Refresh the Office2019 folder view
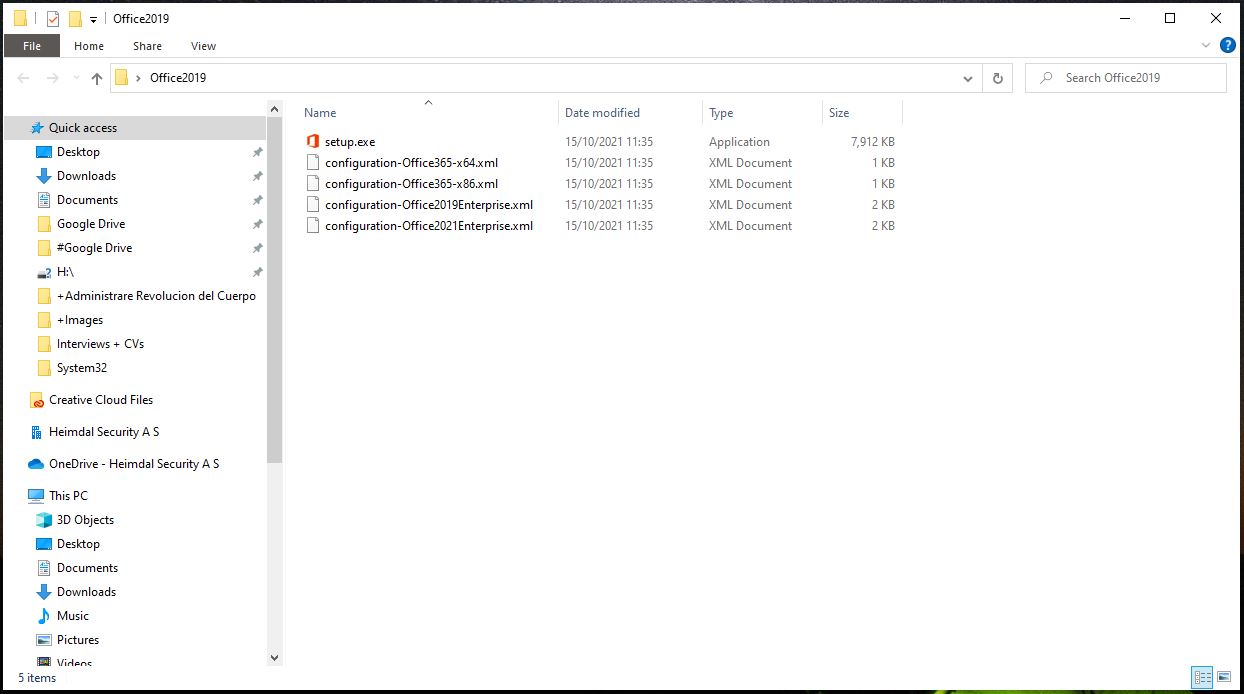The width and height of the screenshot is (1244, 694). (997, 78)
